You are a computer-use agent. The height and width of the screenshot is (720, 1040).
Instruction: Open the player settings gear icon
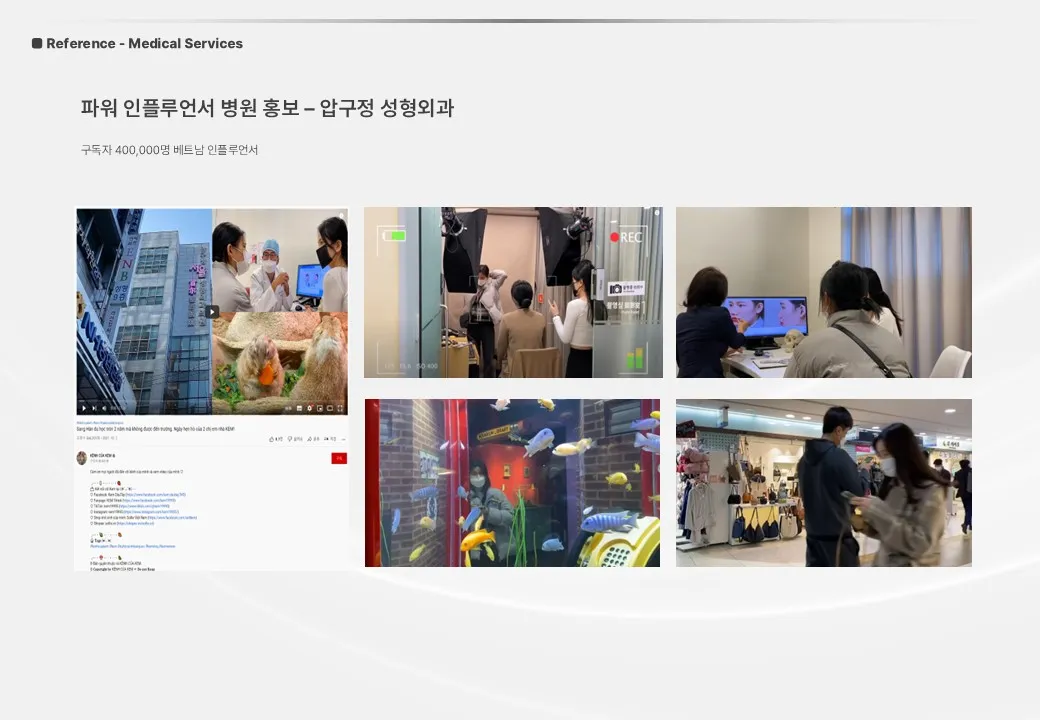pyautogui.click(x=310, y=408)
